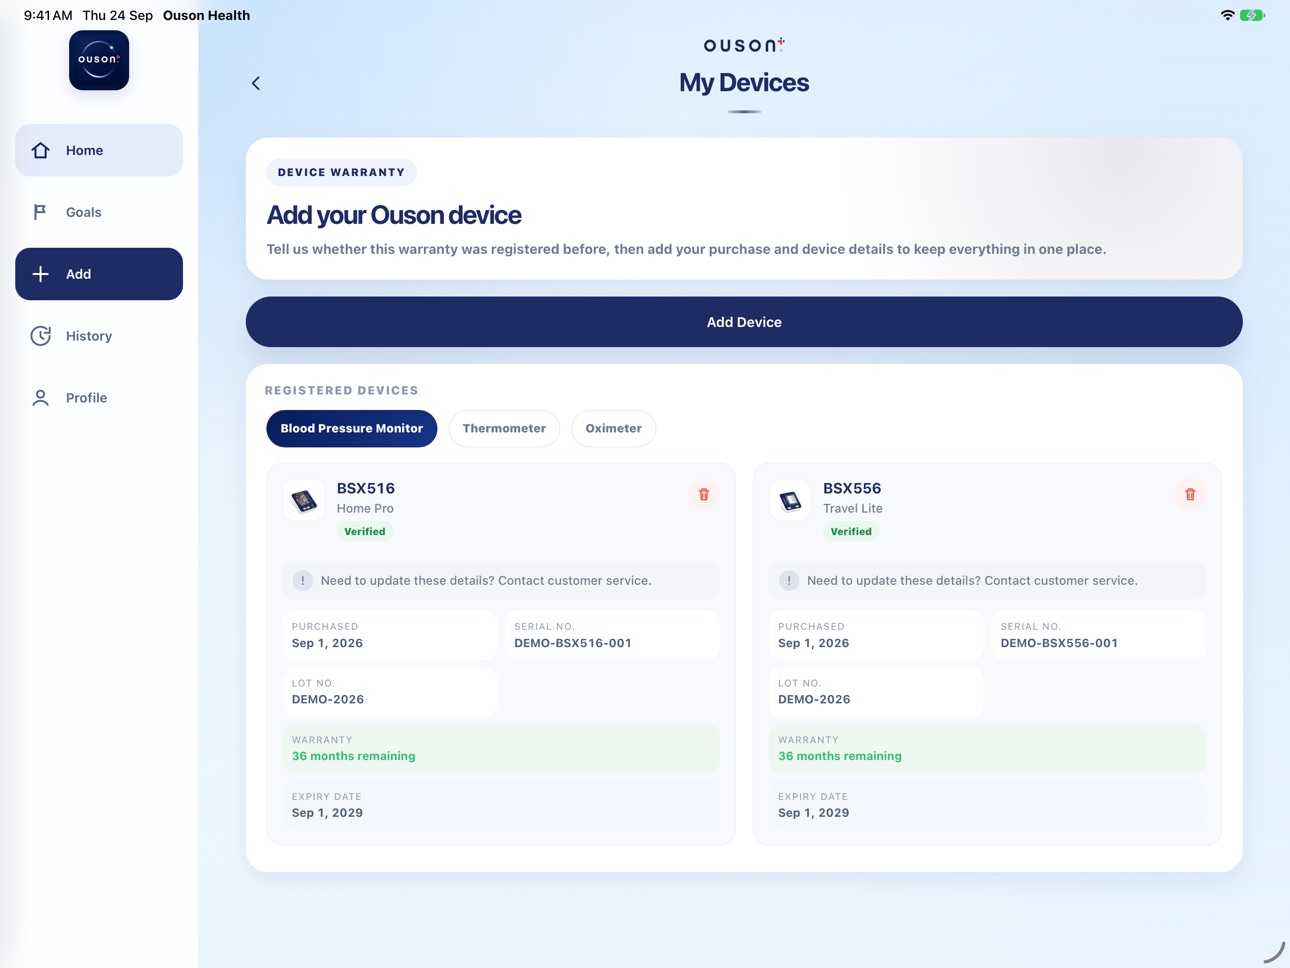Viewport: 1290px width, 968px height.
Task: Delete the BSX516 device with trash icon
Action: pyautogui.click(x=704, y=494)
